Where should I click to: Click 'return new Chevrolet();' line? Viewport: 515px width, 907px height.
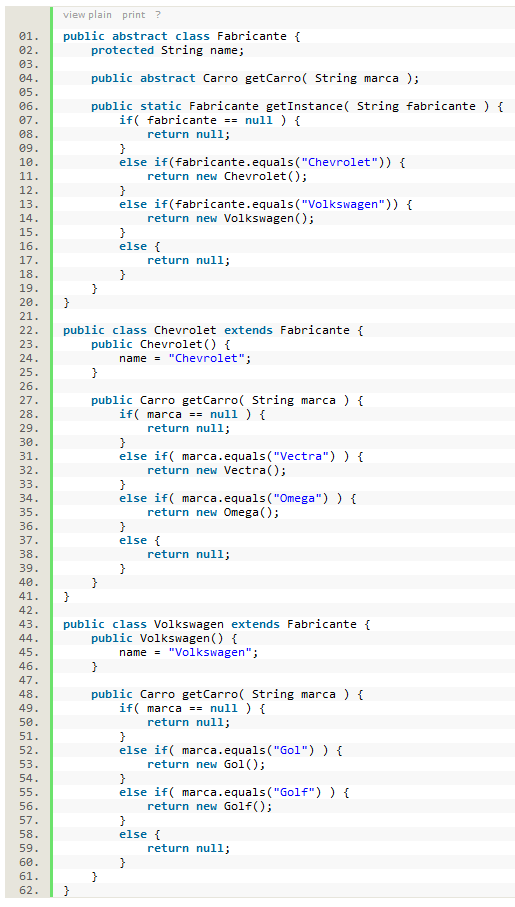(x=227, y=176)
